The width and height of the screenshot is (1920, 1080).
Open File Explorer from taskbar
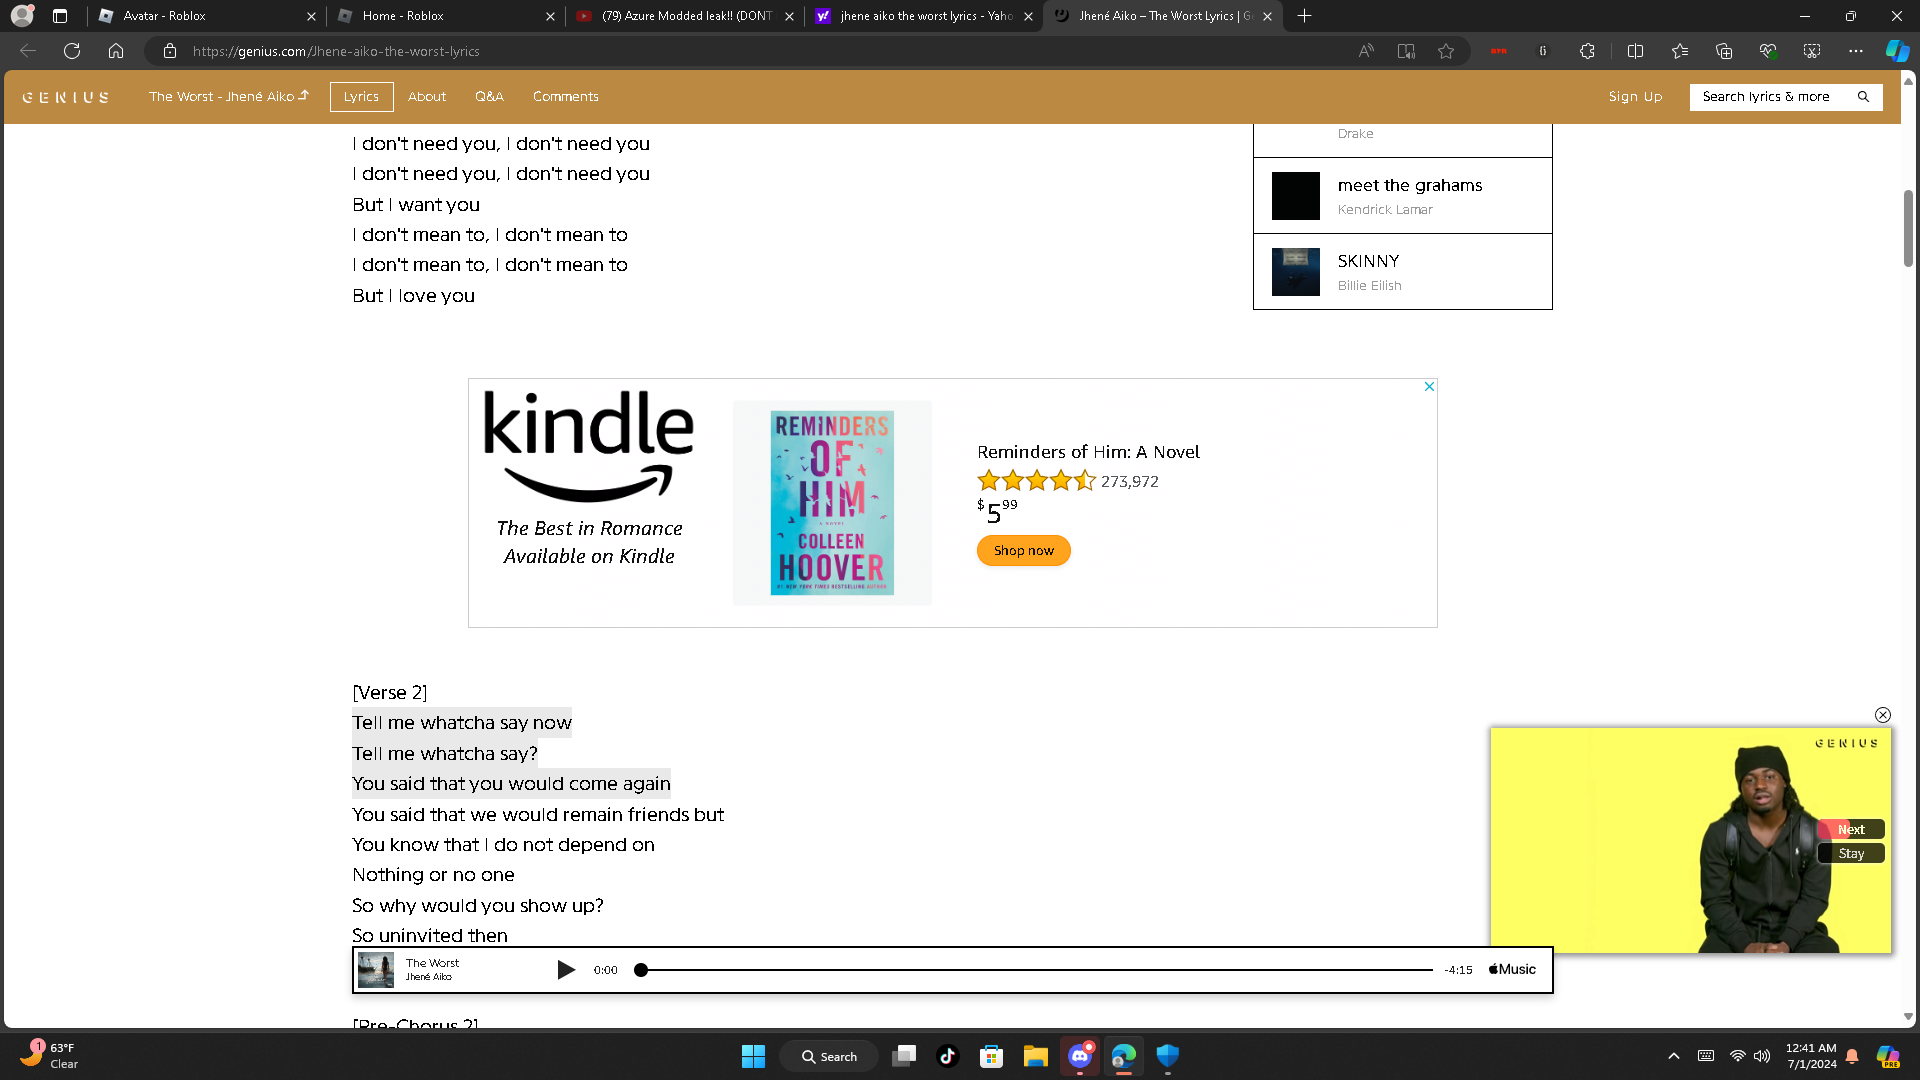1036,1056
